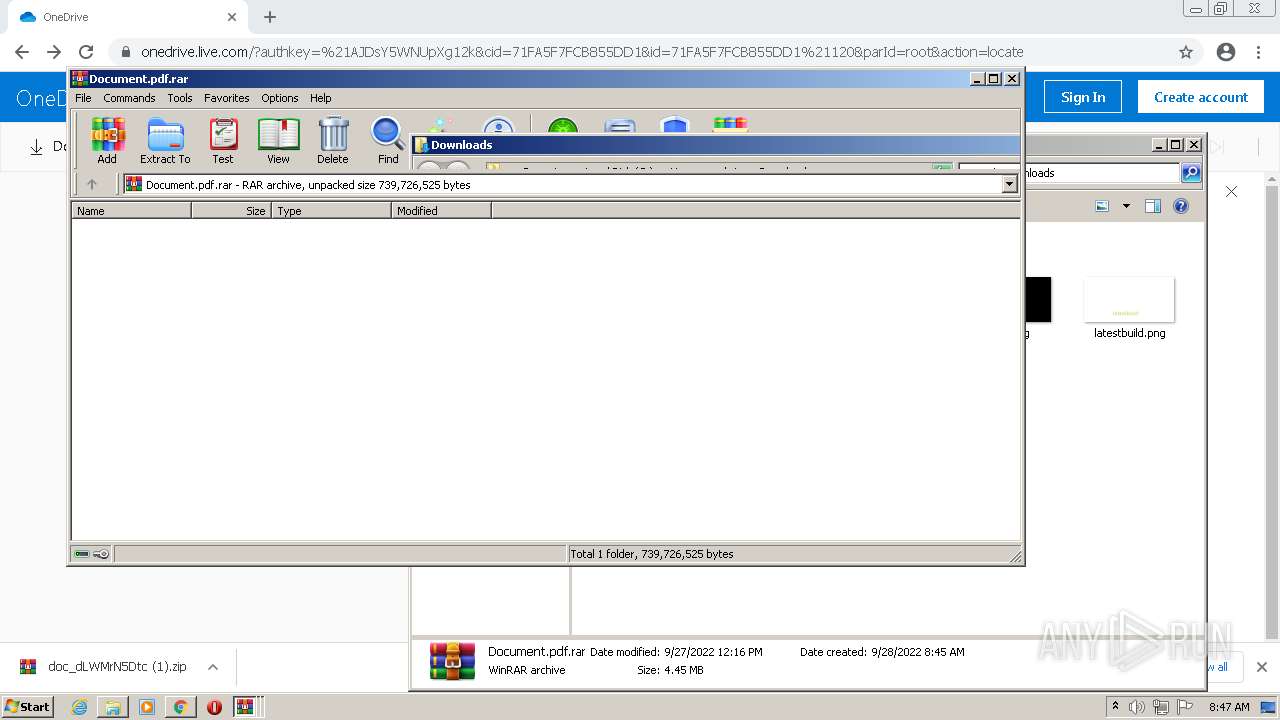Click the Create account button
The height and width of the screenshot is (720, 1280).
tap(1201, 97)
